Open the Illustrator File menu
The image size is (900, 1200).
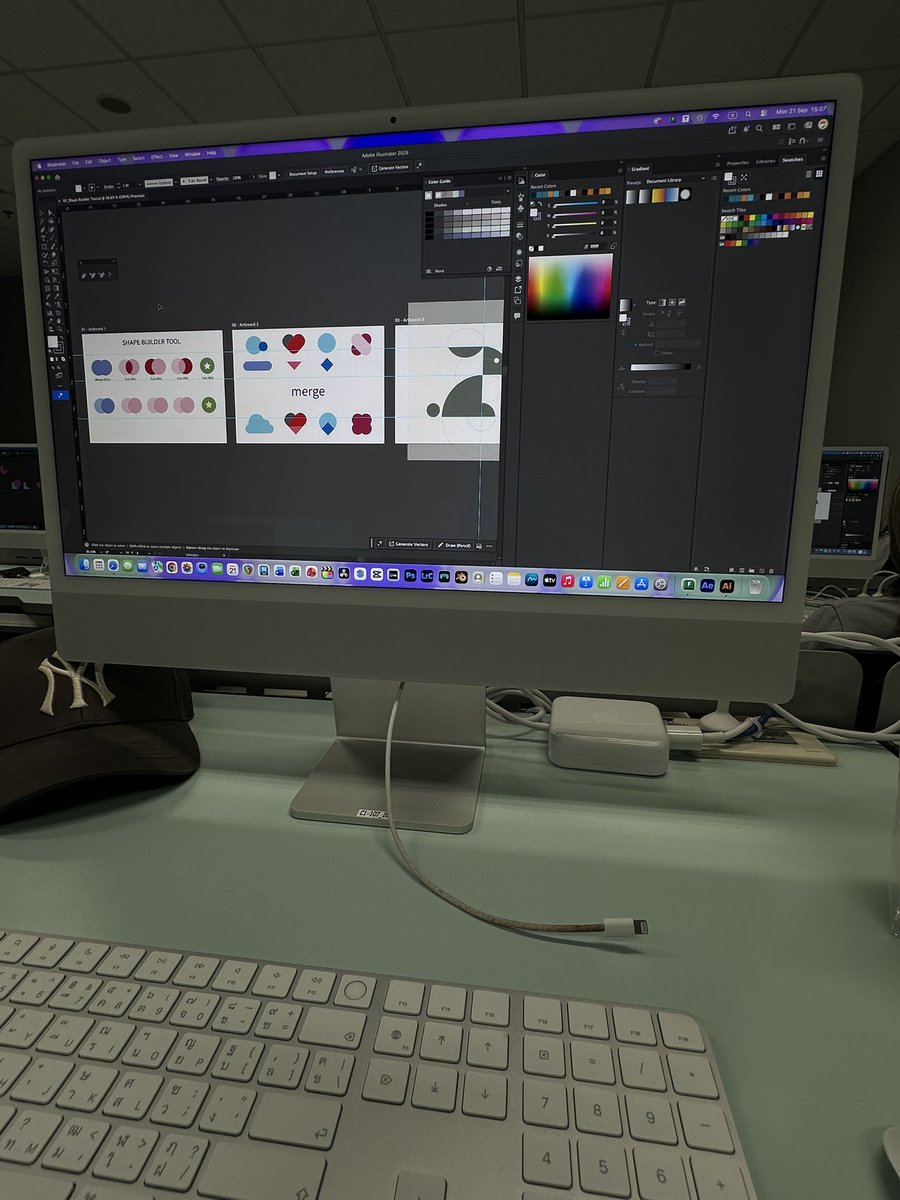[75, 162]
